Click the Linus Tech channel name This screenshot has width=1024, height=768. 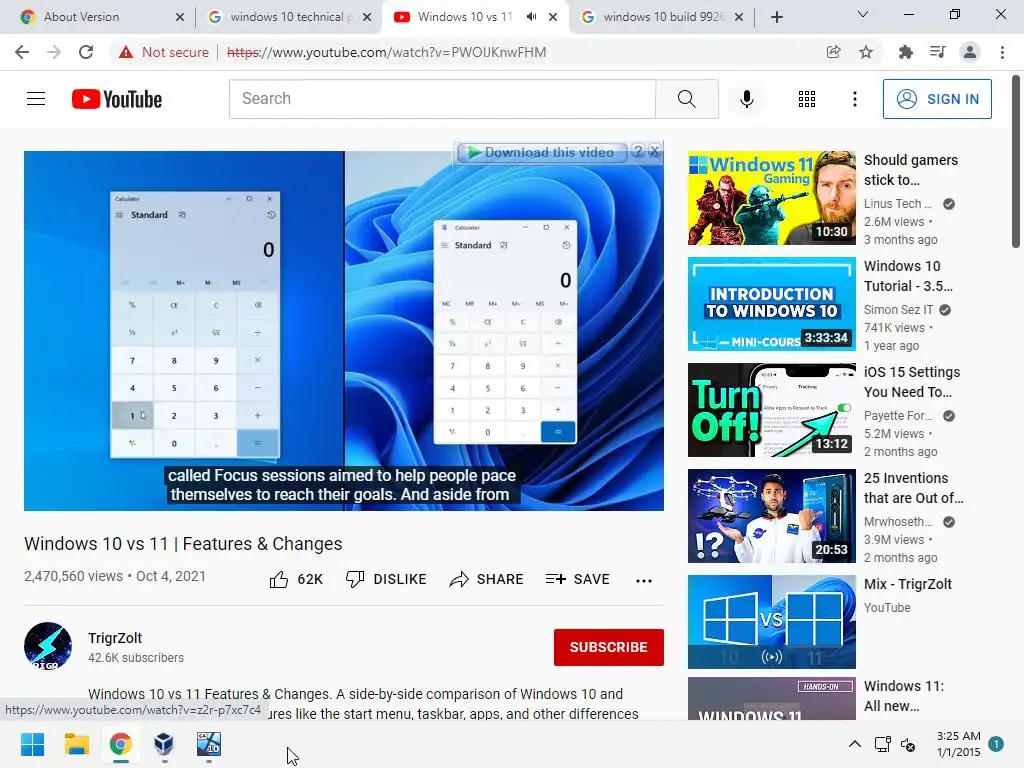897,204
